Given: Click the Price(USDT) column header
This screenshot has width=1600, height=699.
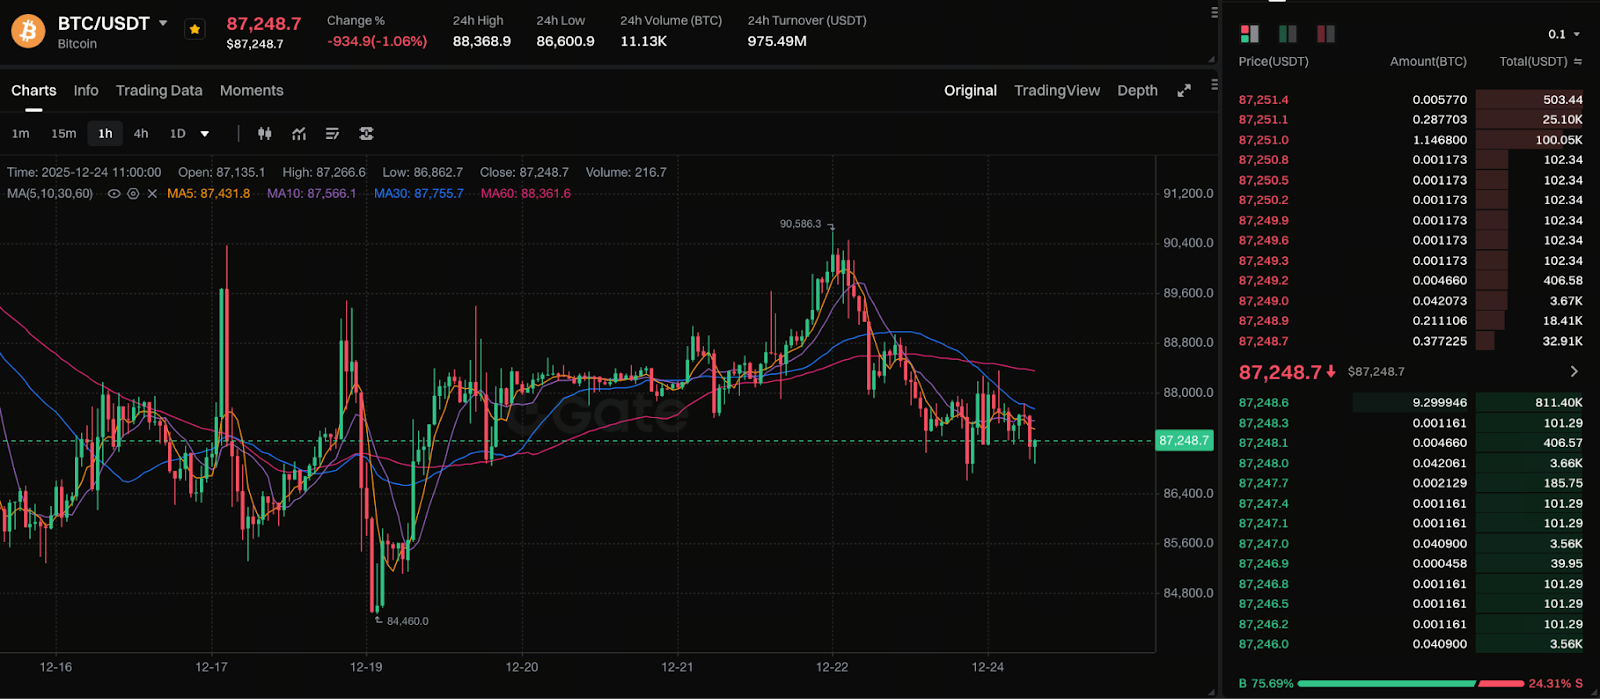Looking at the screenshot, I should pos(1273,62).
